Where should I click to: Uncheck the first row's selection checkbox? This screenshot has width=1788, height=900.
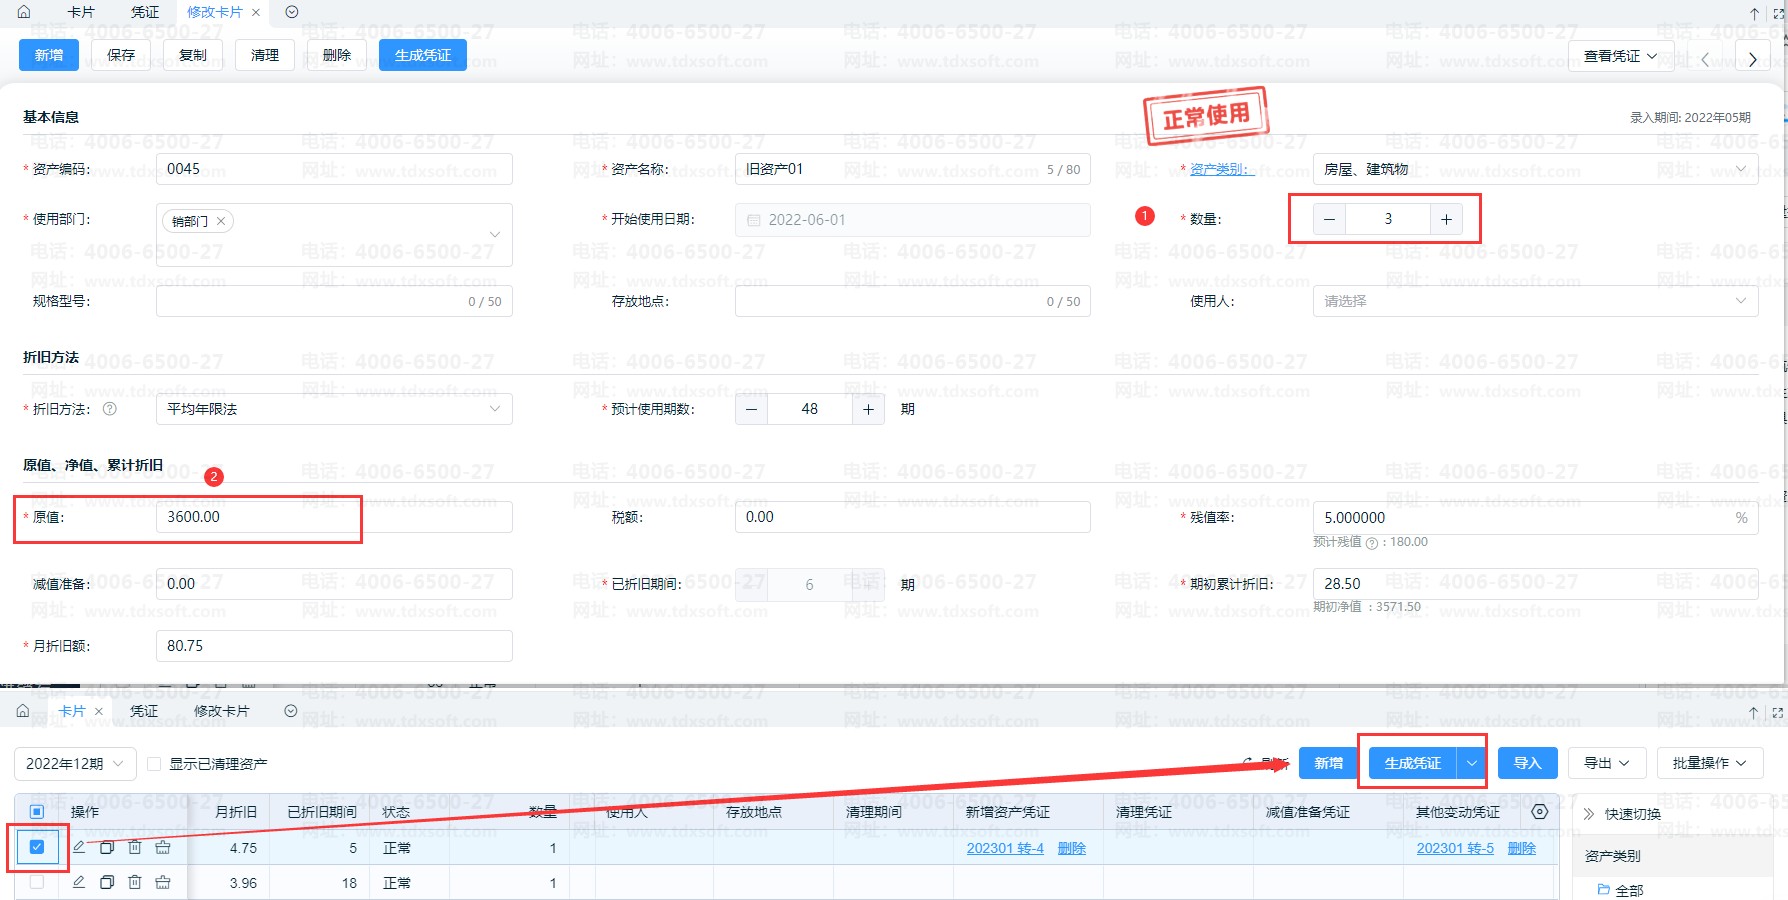coord(37,847)
